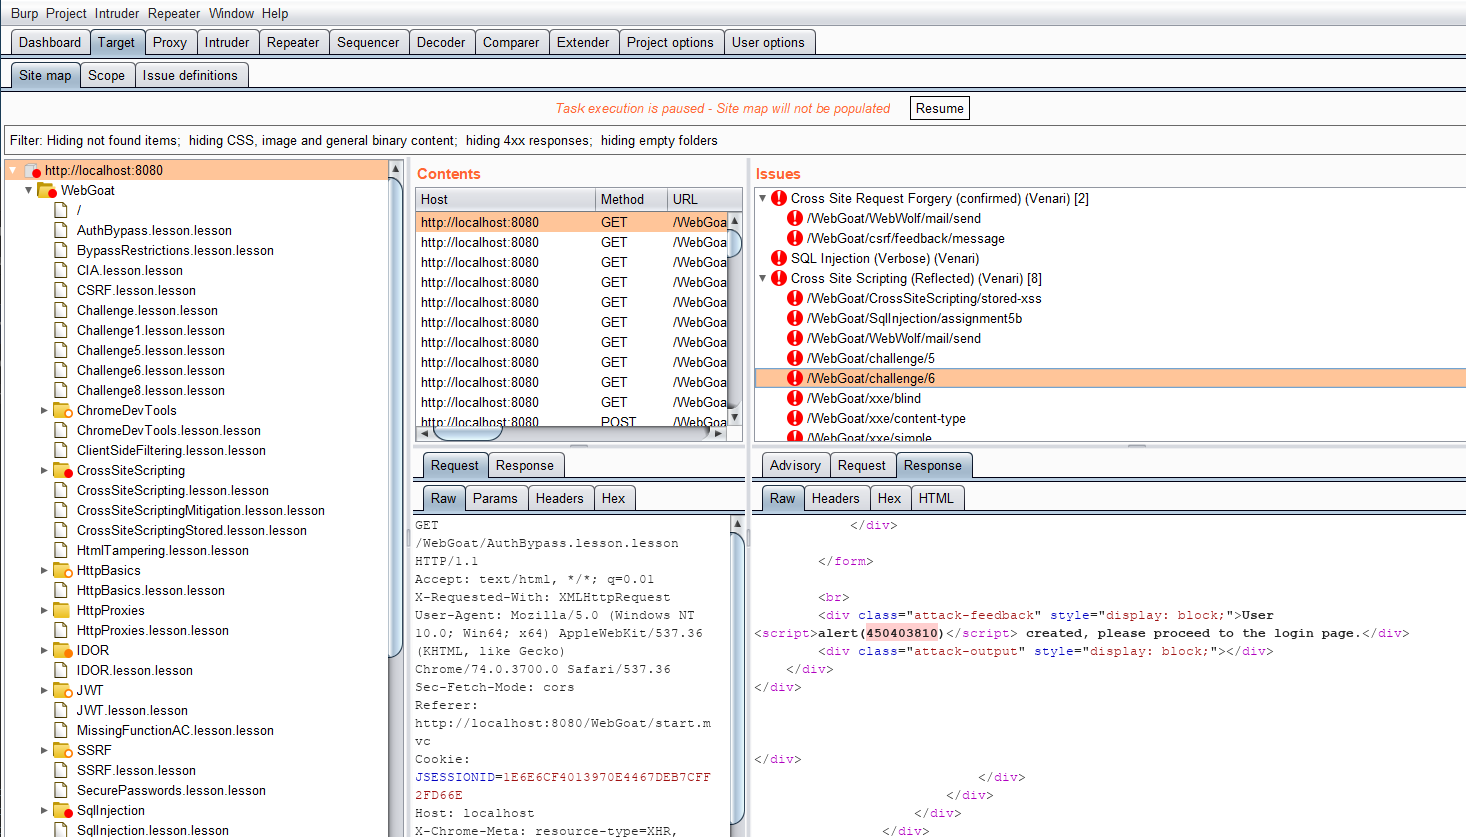Viewport: 1466px width, 837px height.
Task: Open the Scope sub-tab
Action: pyautogui.click(x=106, y=75)
